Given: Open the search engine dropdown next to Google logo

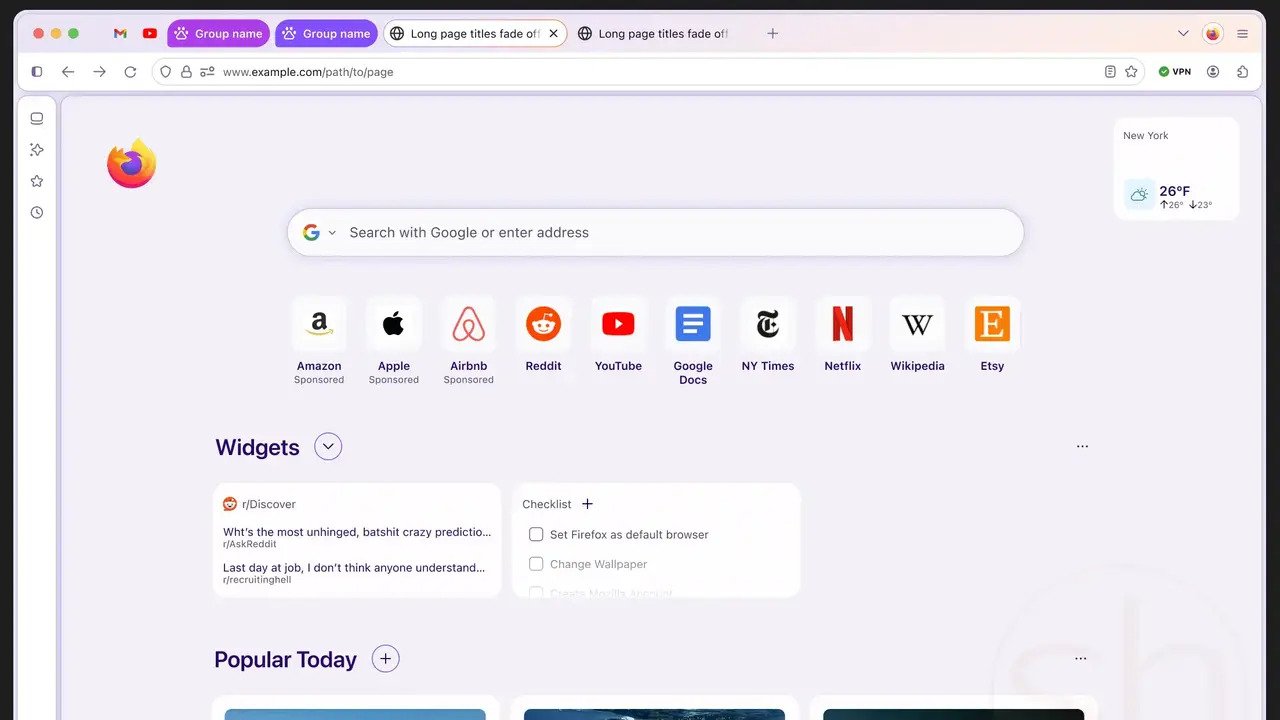Looking at the screenshot, I should pyautogui.click(x=331, y=232).
